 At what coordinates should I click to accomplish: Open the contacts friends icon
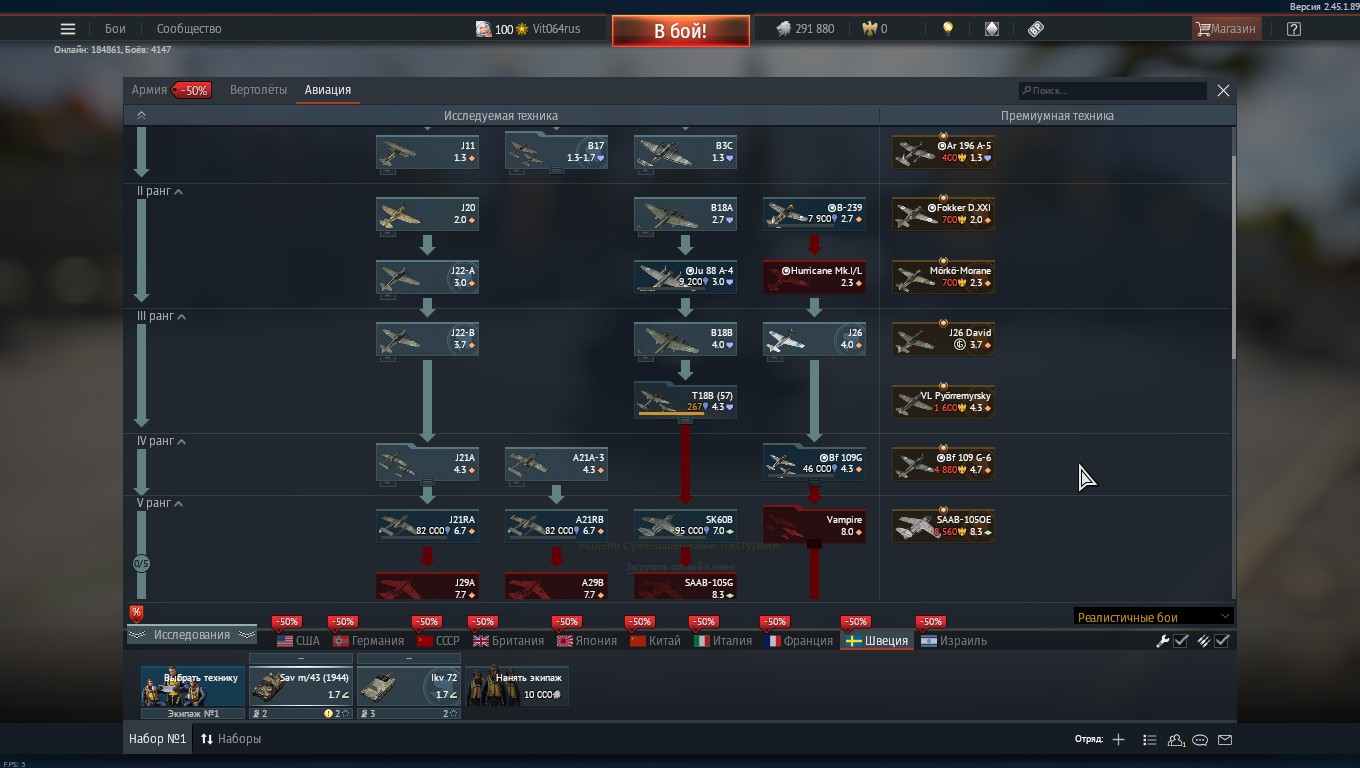tap(1176, 740)
